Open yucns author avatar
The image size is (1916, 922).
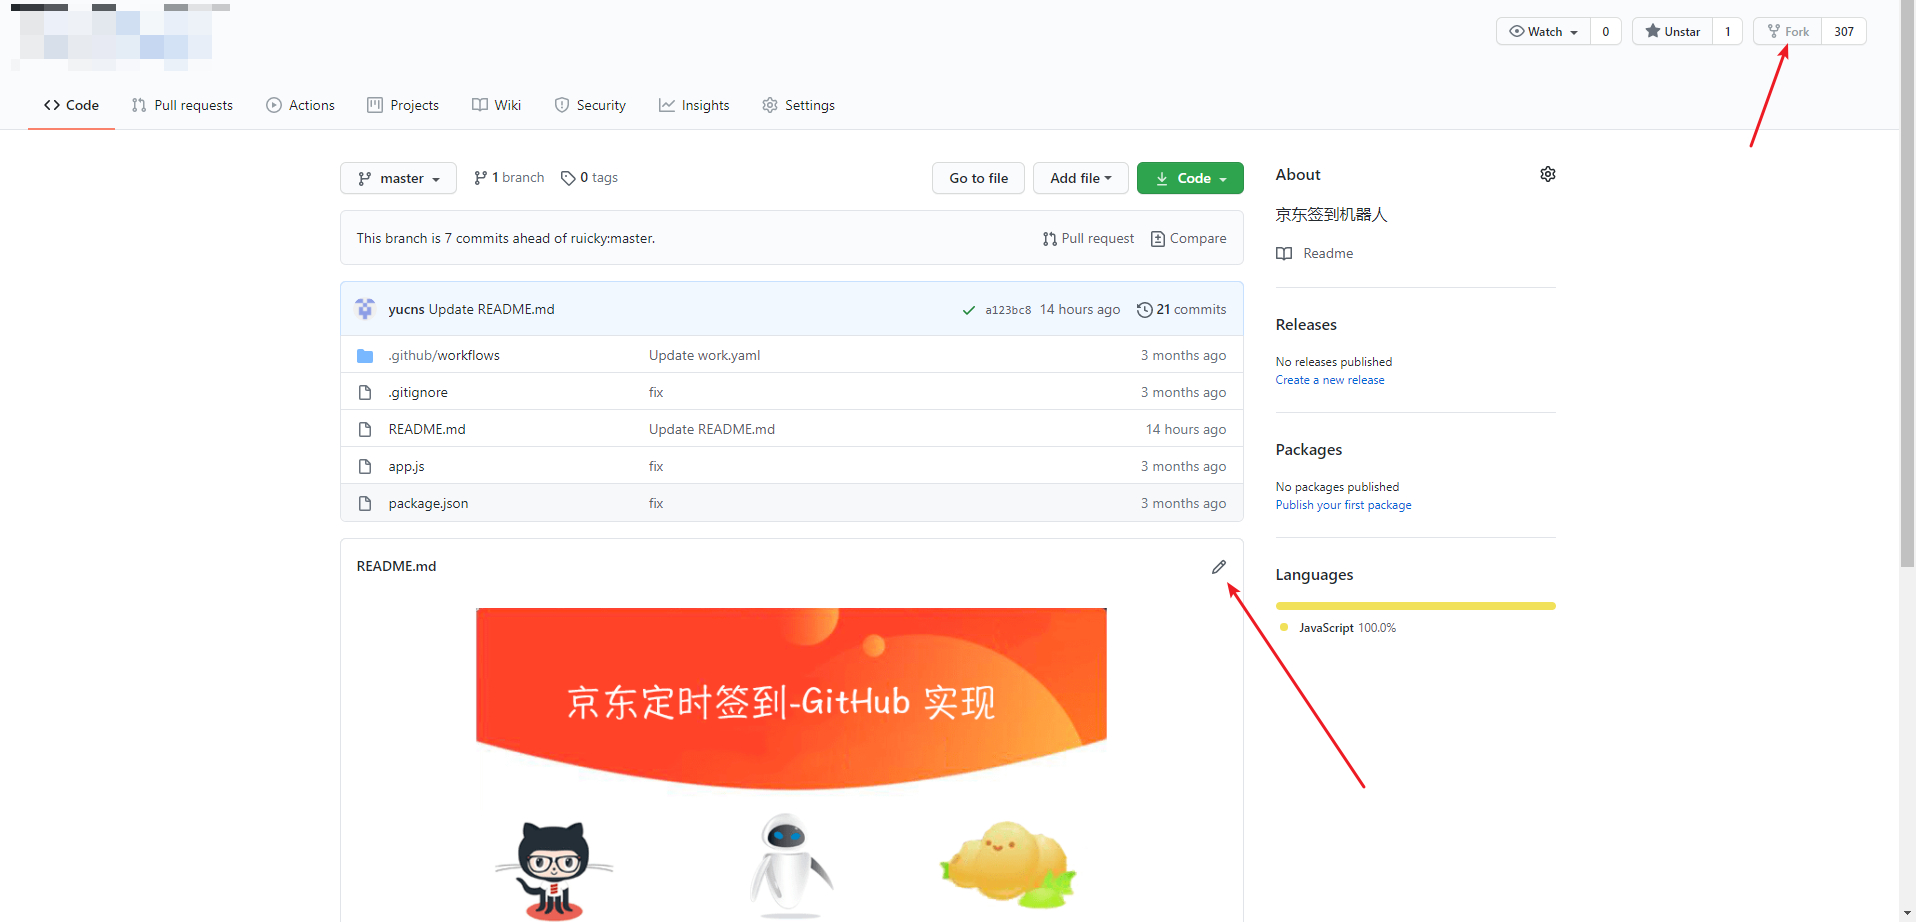coord(365,309)
